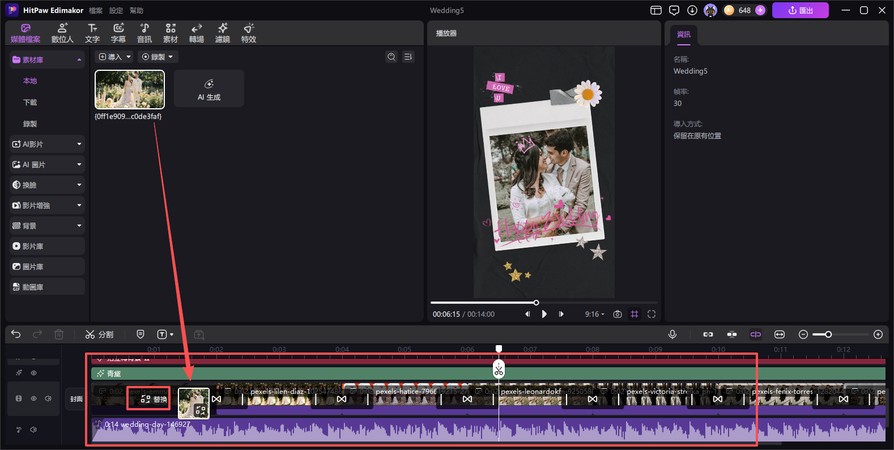Search media with the magnifier icon
The image size is (894, 450).
tap(391, 57)
